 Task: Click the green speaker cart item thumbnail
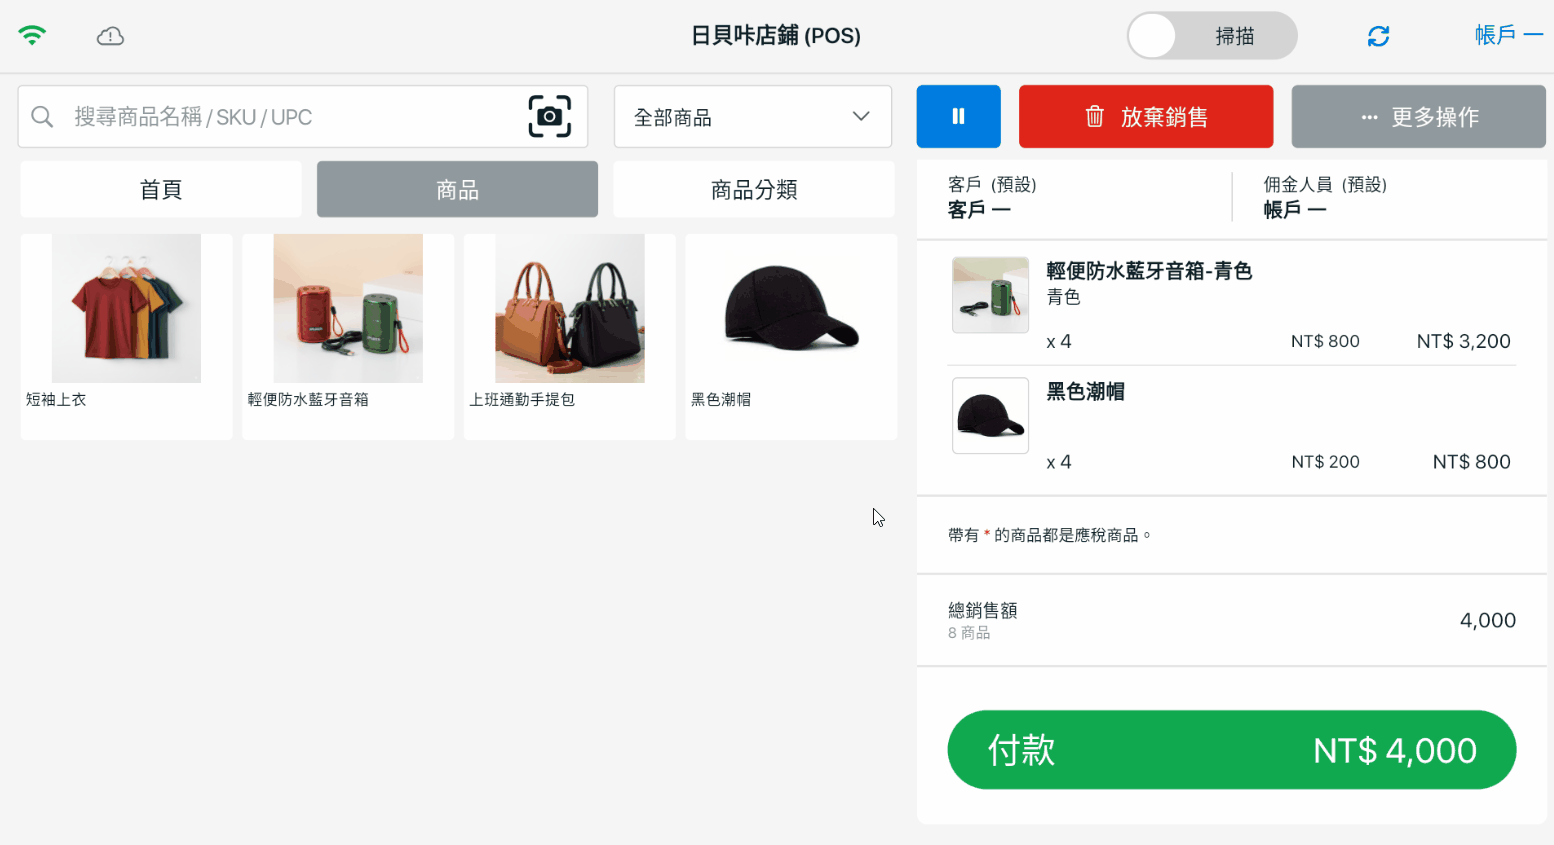tap(990, 295)
